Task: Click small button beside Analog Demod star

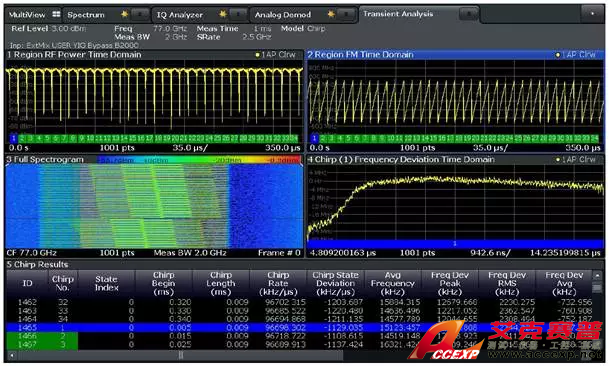Action: pyautogui.click(x=345, y=15)
